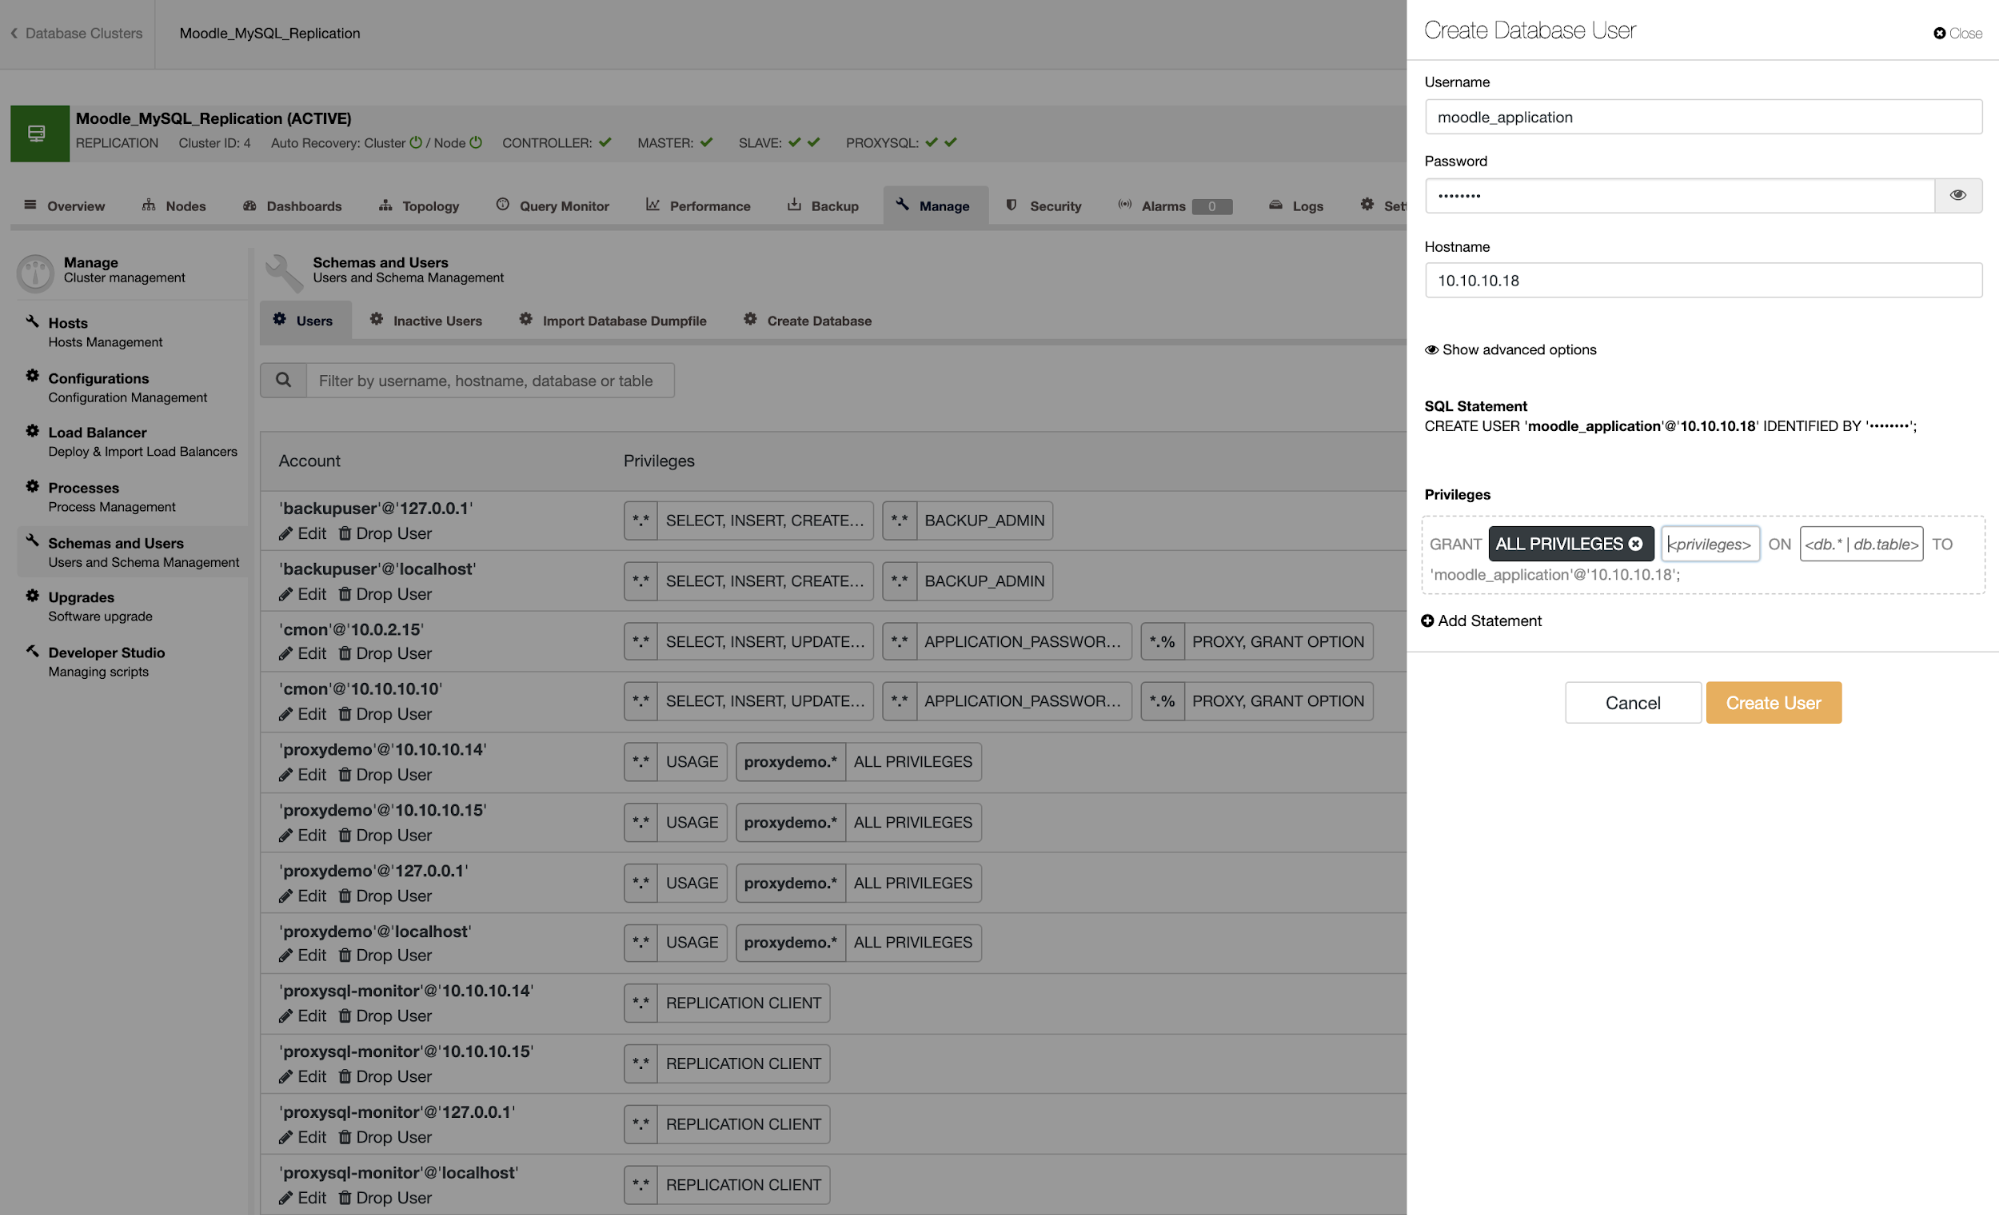Open the Performance tab
This screenshot has height=1216, width=1999.
pos(698,206)
